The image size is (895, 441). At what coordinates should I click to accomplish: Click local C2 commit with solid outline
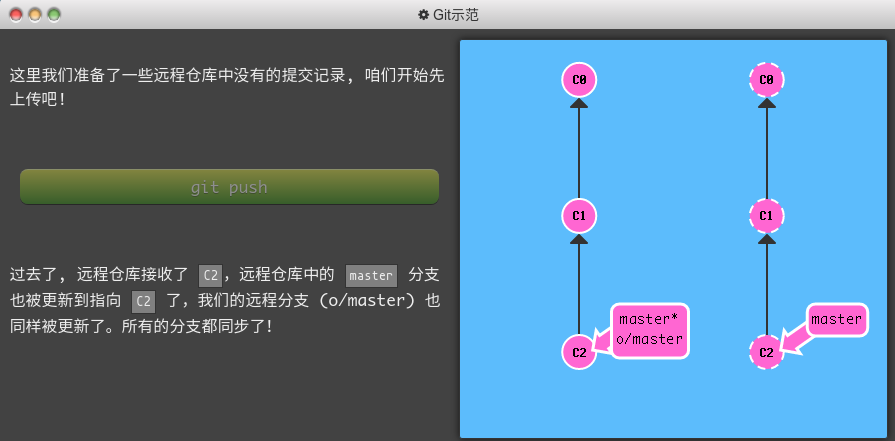tap(579, 352)
